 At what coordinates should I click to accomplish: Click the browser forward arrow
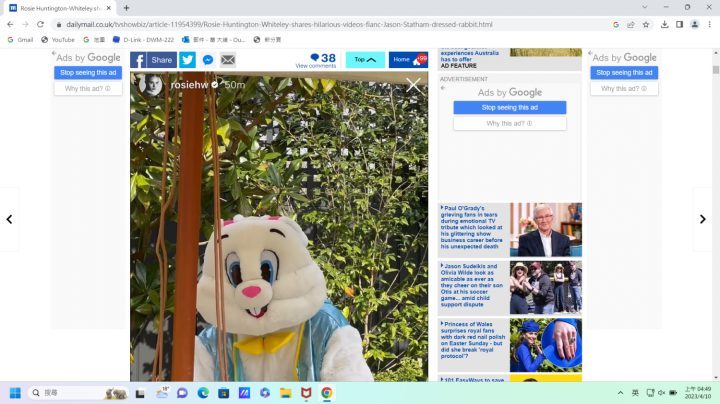pos(25,24)
